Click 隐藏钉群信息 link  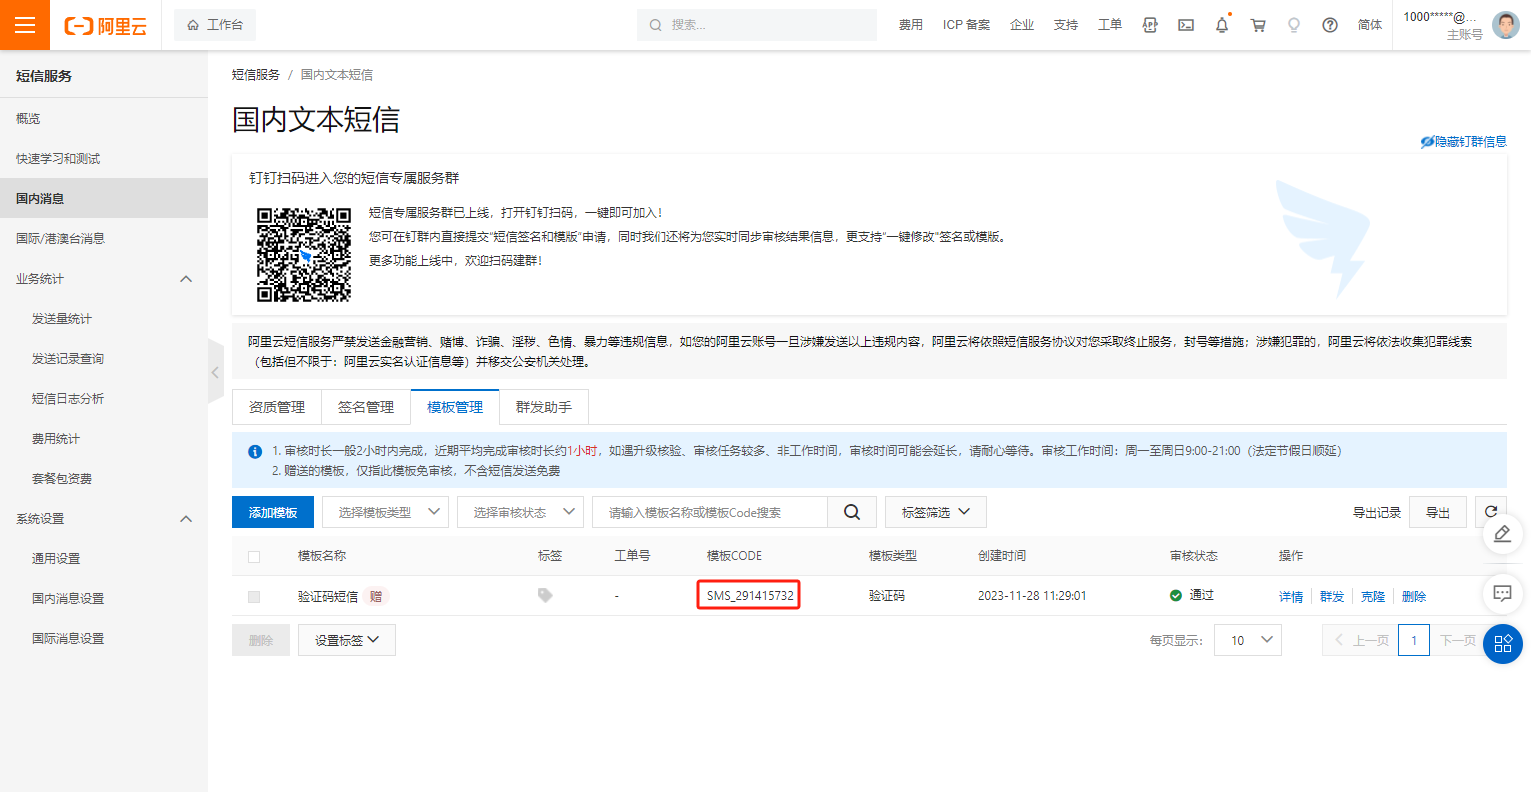click(1464, 142)
